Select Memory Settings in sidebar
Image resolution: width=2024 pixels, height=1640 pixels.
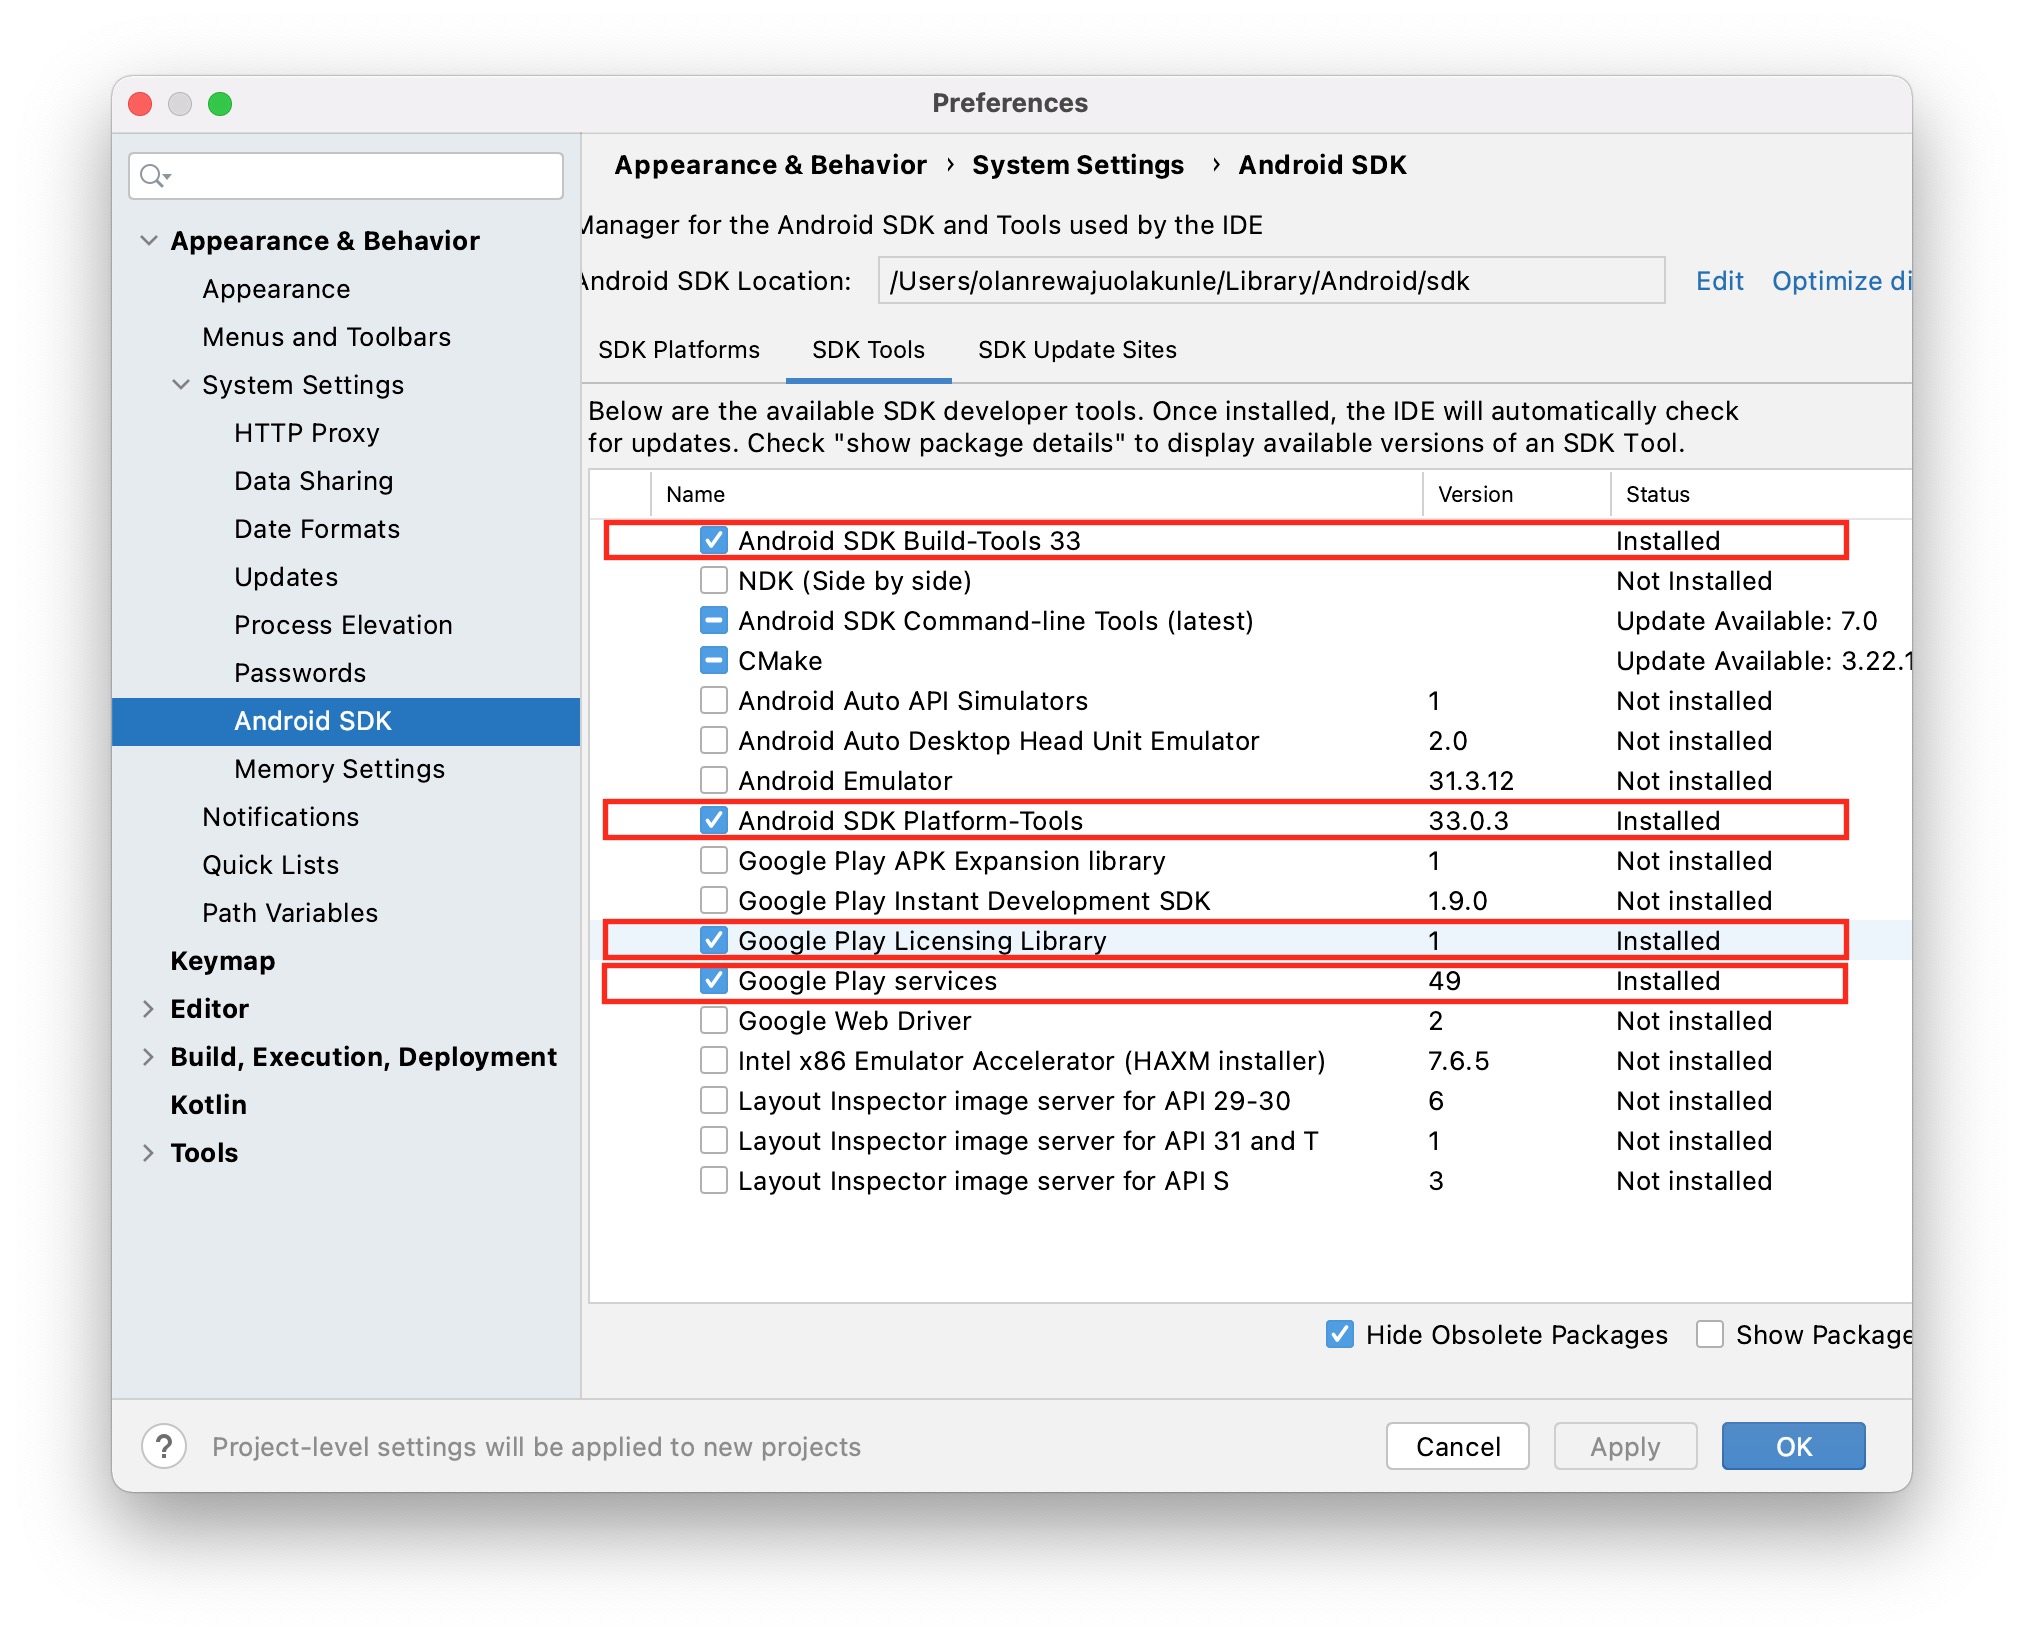coord(339,769)
